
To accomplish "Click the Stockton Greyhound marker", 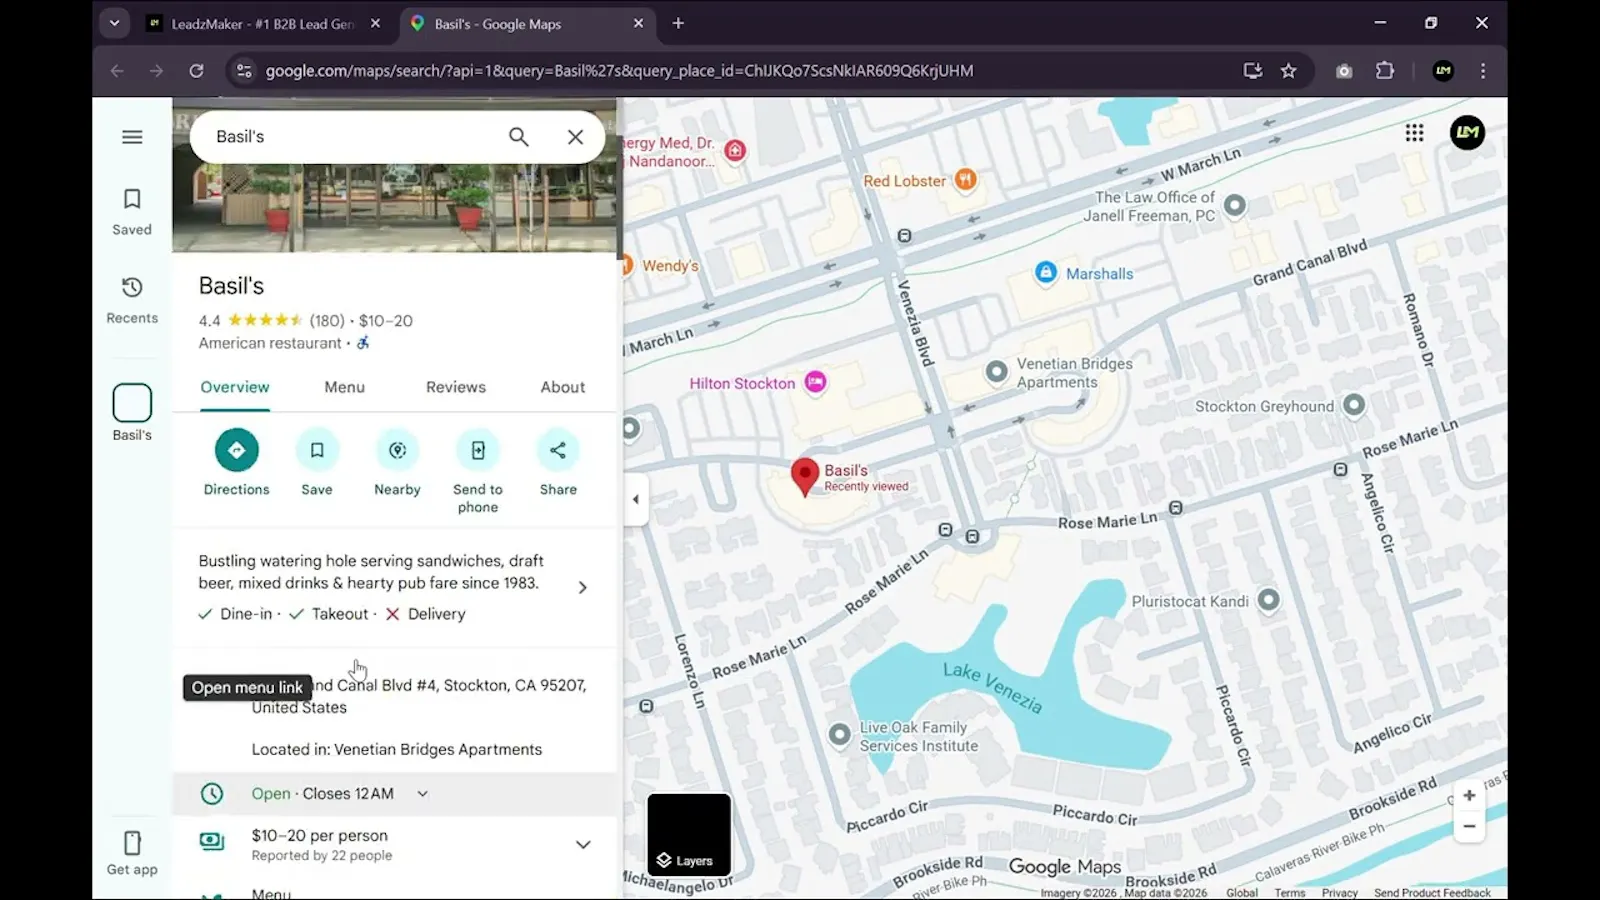I will click(x=1353, y=405).
